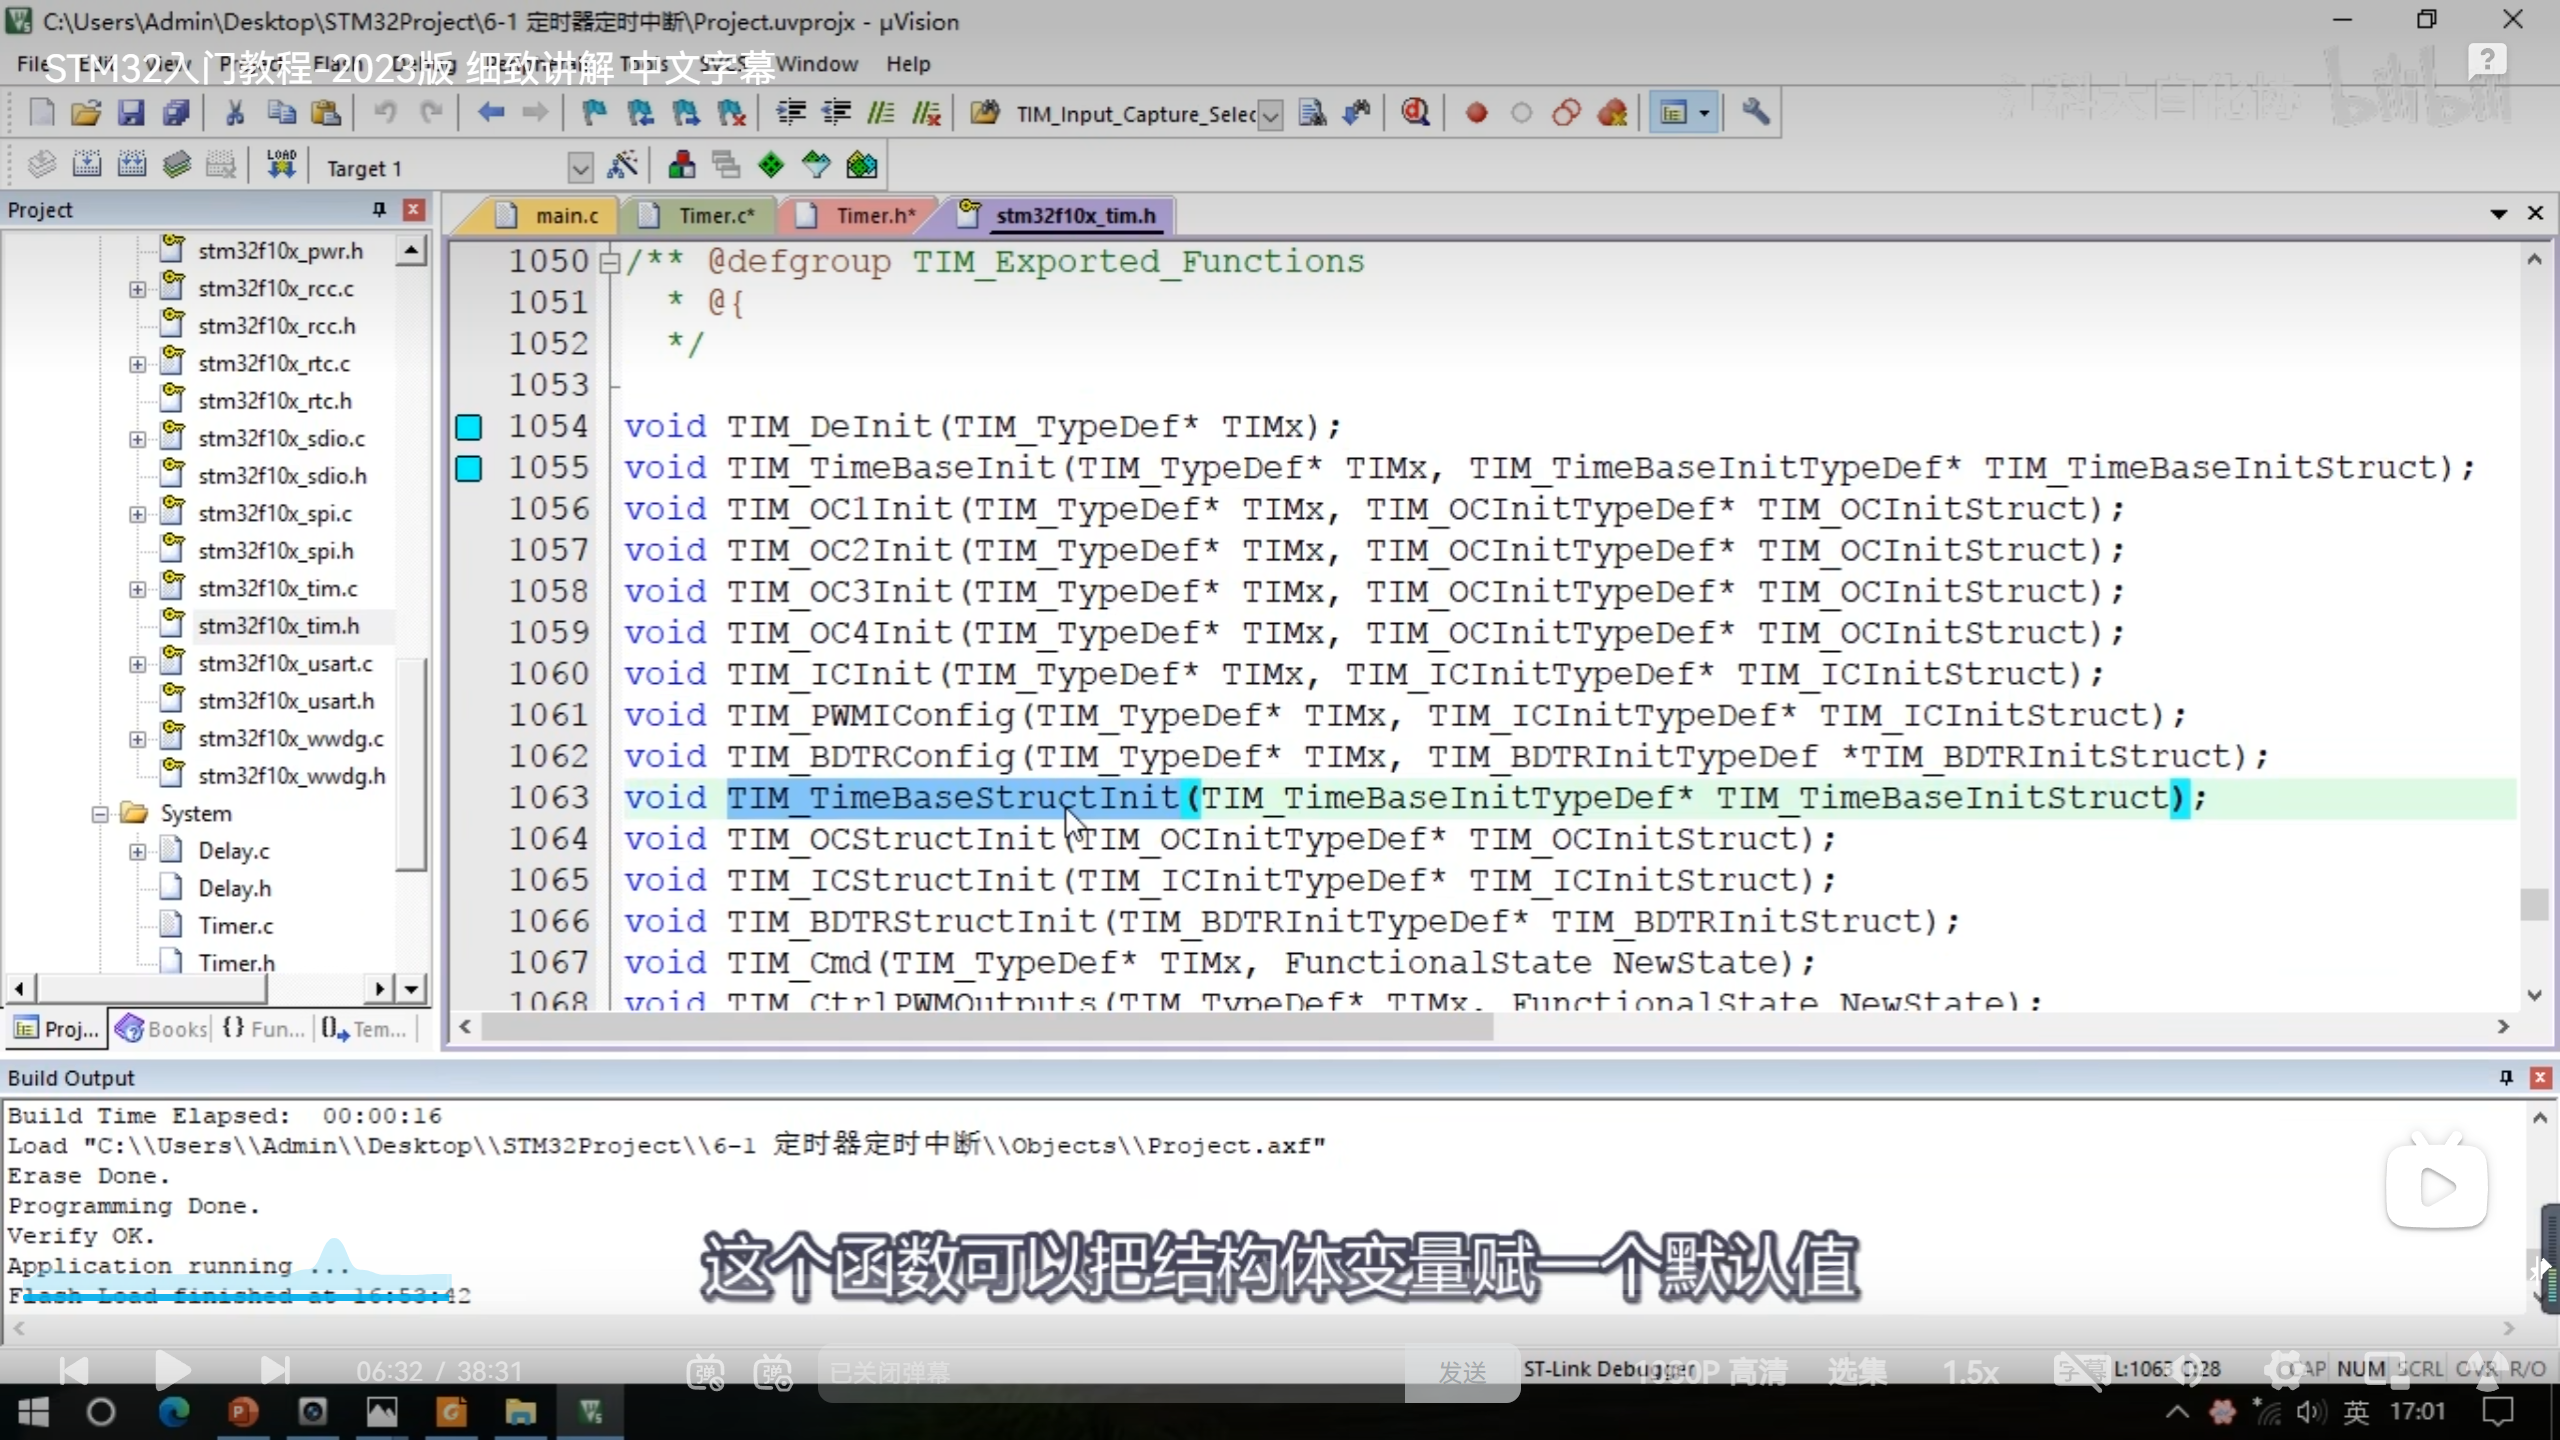Switch to the main.c tab
Screen dimensions: 2560x1440
click(x=566, y=215)
